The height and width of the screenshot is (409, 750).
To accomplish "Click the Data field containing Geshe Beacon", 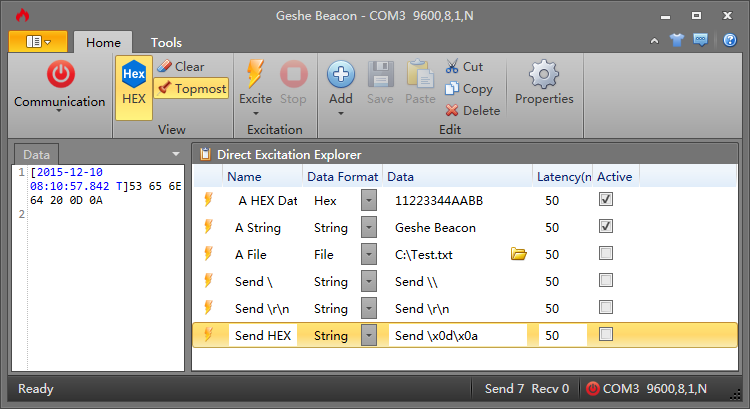I will (458, 228).
